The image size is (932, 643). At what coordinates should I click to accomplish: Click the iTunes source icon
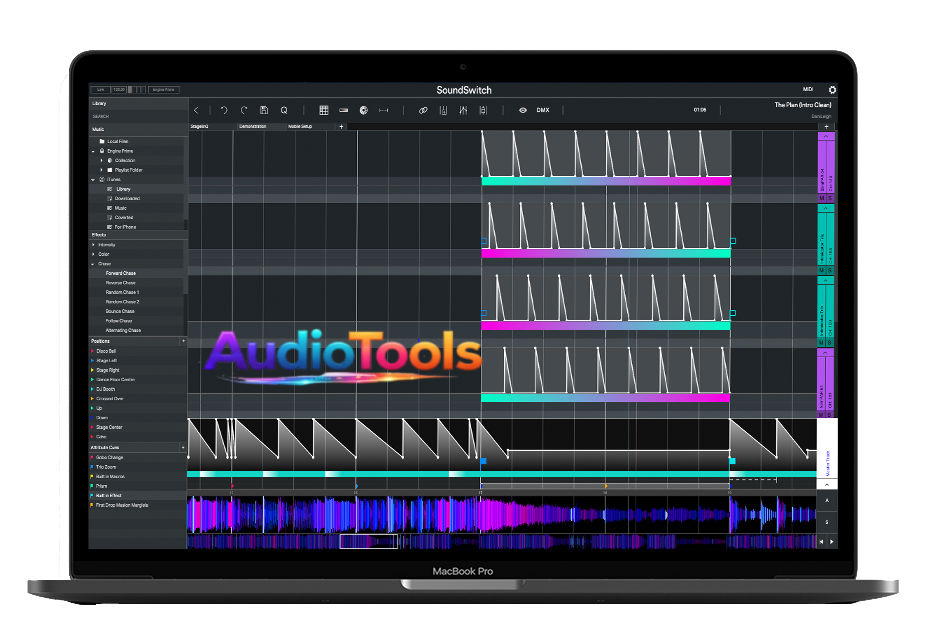102,179
